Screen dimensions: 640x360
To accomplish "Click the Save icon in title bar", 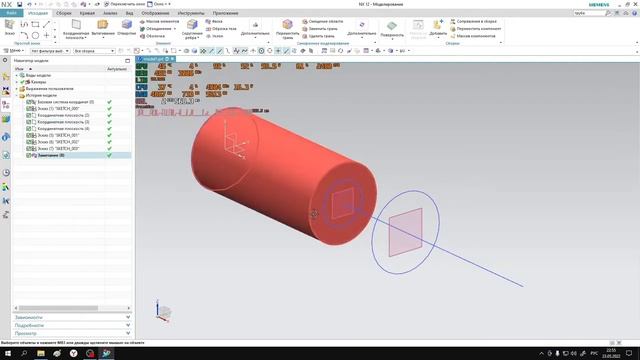I will 19,4.
